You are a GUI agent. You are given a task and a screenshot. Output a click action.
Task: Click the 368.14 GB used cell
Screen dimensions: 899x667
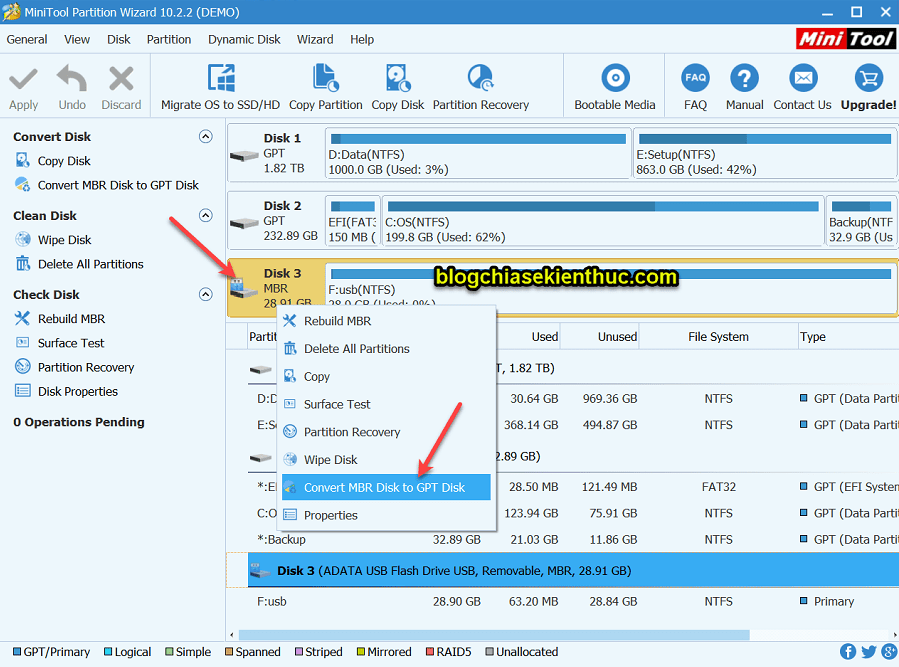click(x=531, y=425)
